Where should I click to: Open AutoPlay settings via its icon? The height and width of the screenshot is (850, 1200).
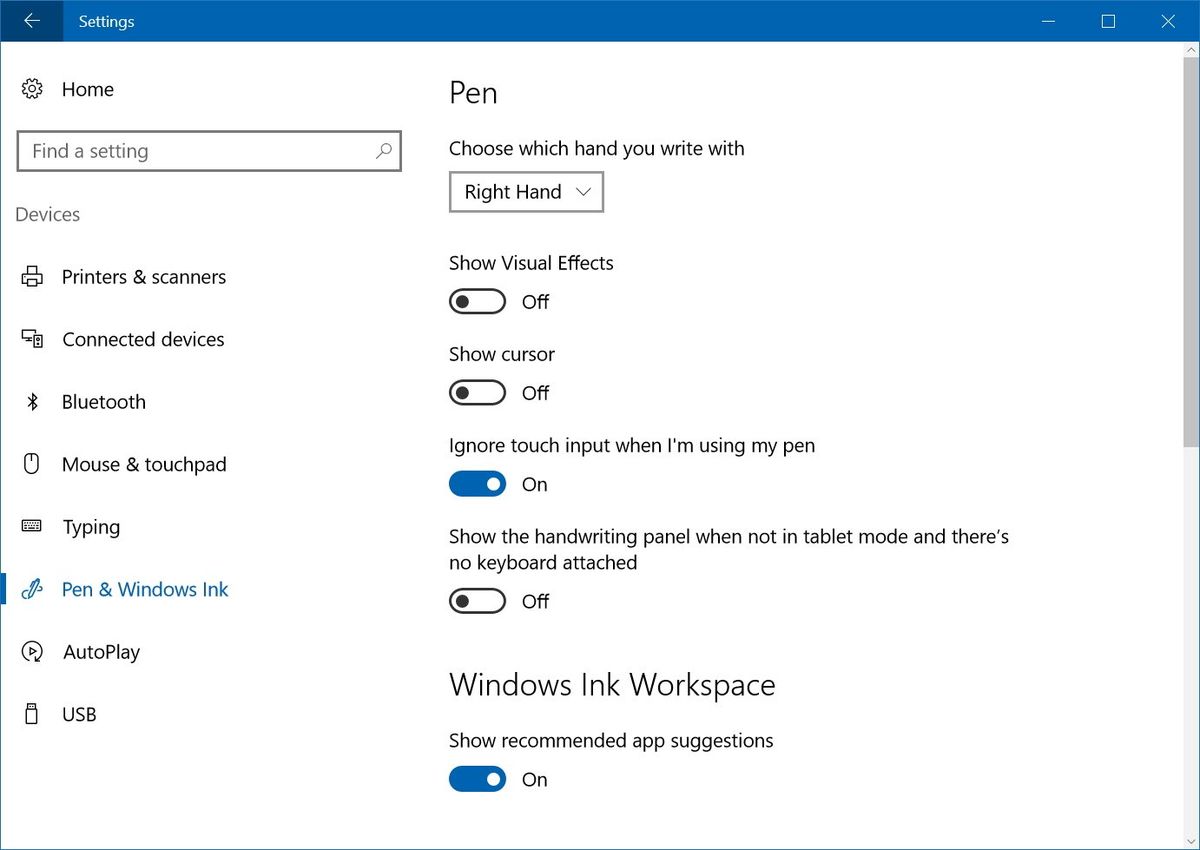[x=31, y=651]
